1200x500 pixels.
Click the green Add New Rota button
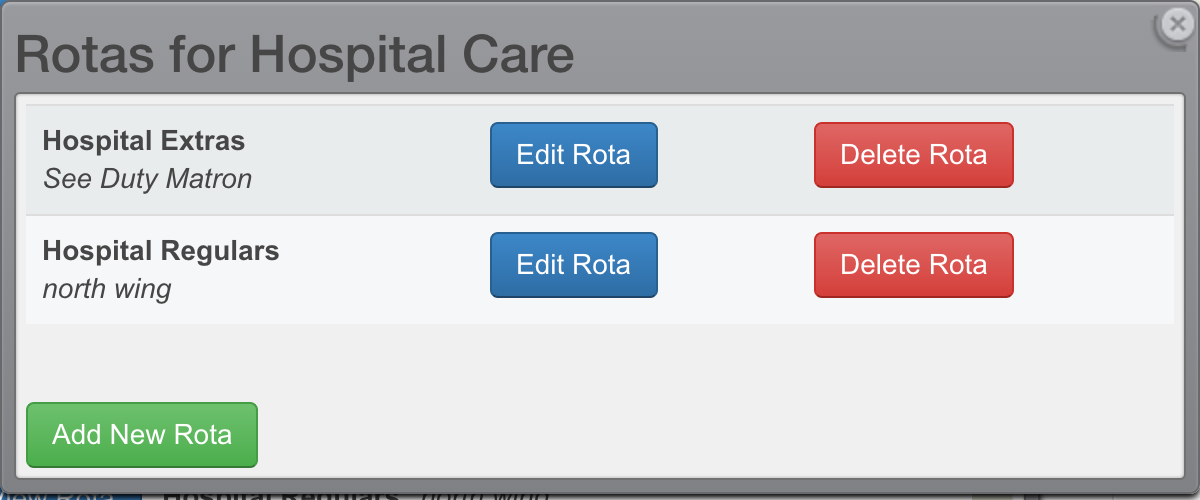point(142,435)
